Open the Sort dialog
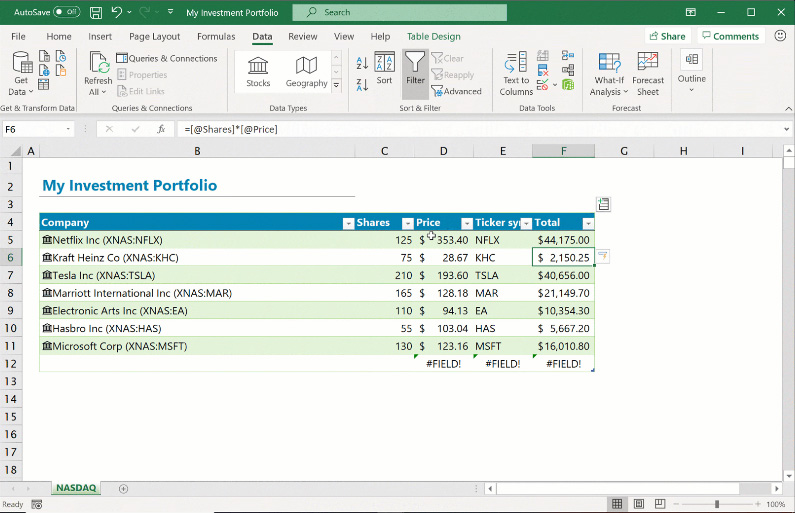 tap(384, 68)
